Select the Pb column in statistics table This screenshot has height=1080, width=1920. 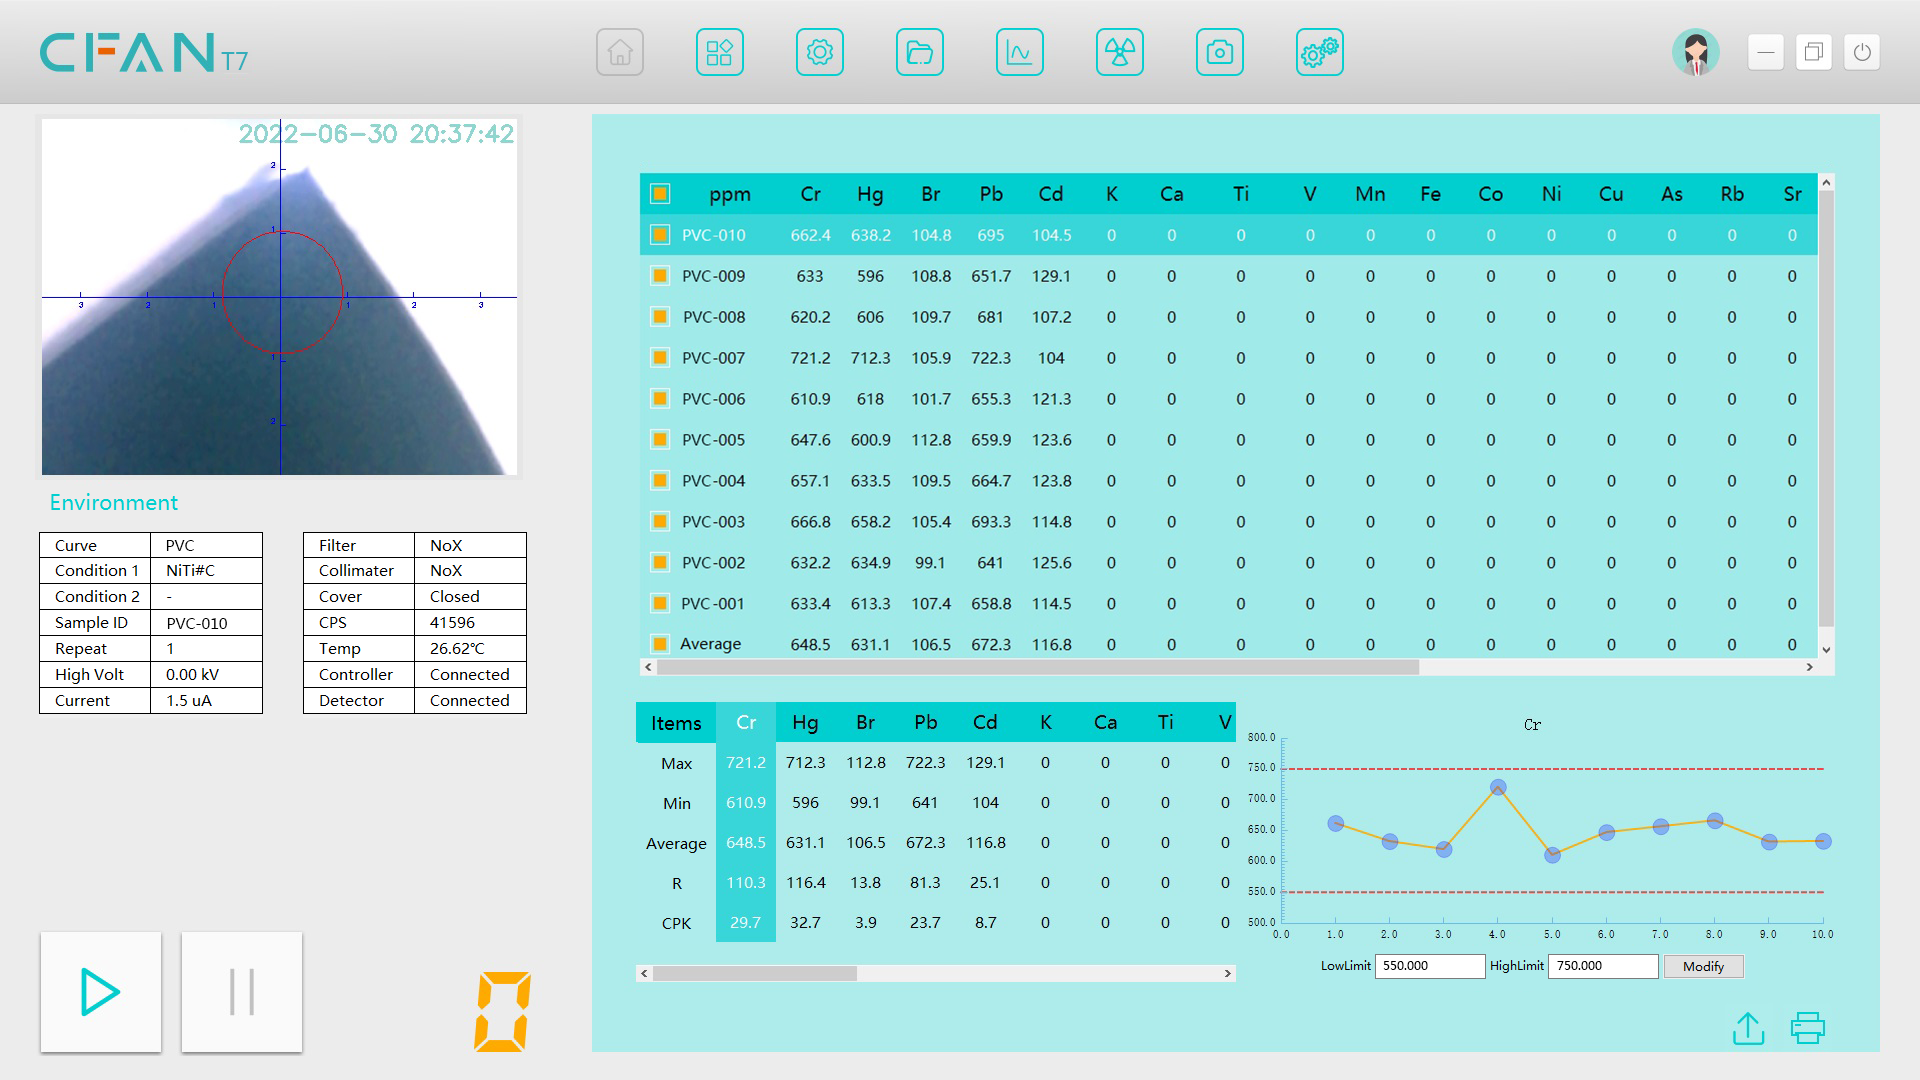click(x=925, y=723)
